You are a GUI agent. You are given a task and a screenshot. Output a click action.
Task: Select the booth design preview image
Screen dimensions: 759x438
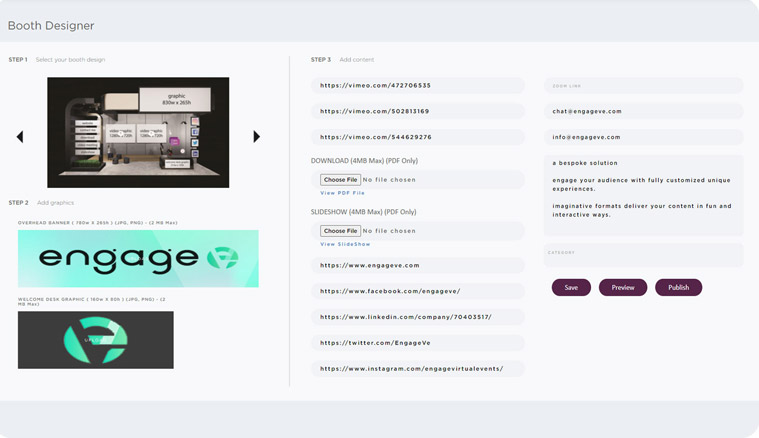click(138, 132)
